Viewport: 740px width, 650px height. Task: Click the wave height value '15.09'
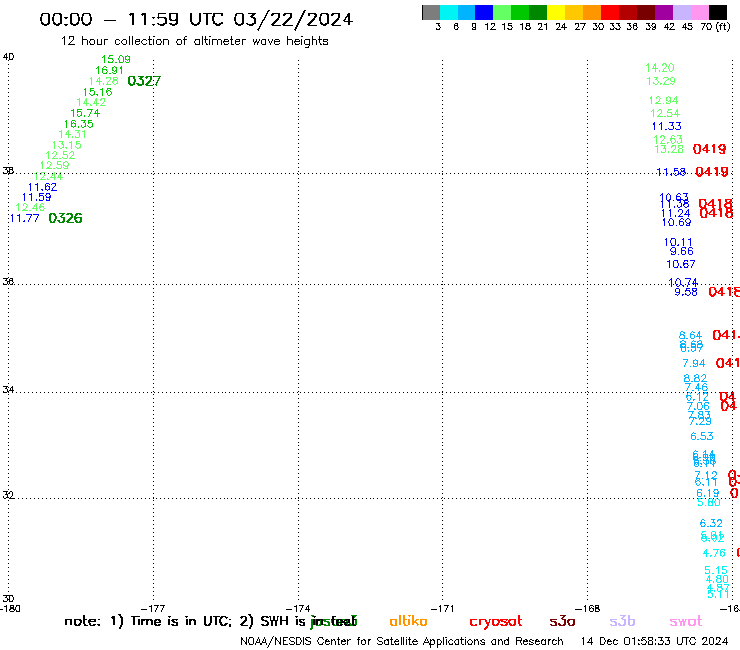point(116,59)
